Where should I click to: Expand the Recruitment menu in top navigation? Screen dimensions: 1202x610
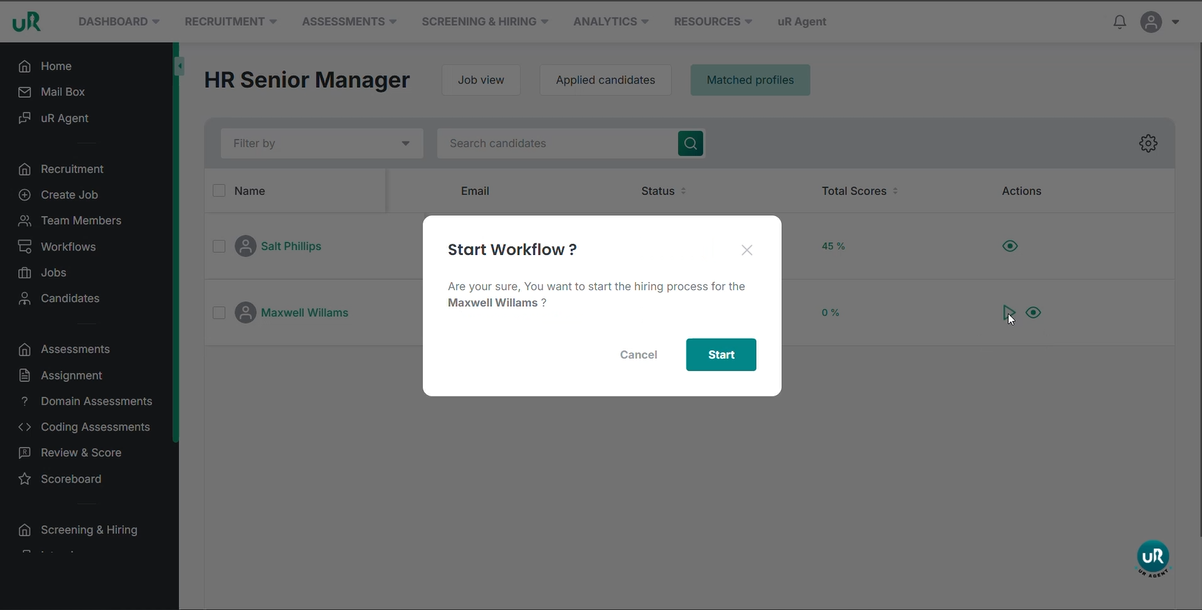[x=230, y=22]
